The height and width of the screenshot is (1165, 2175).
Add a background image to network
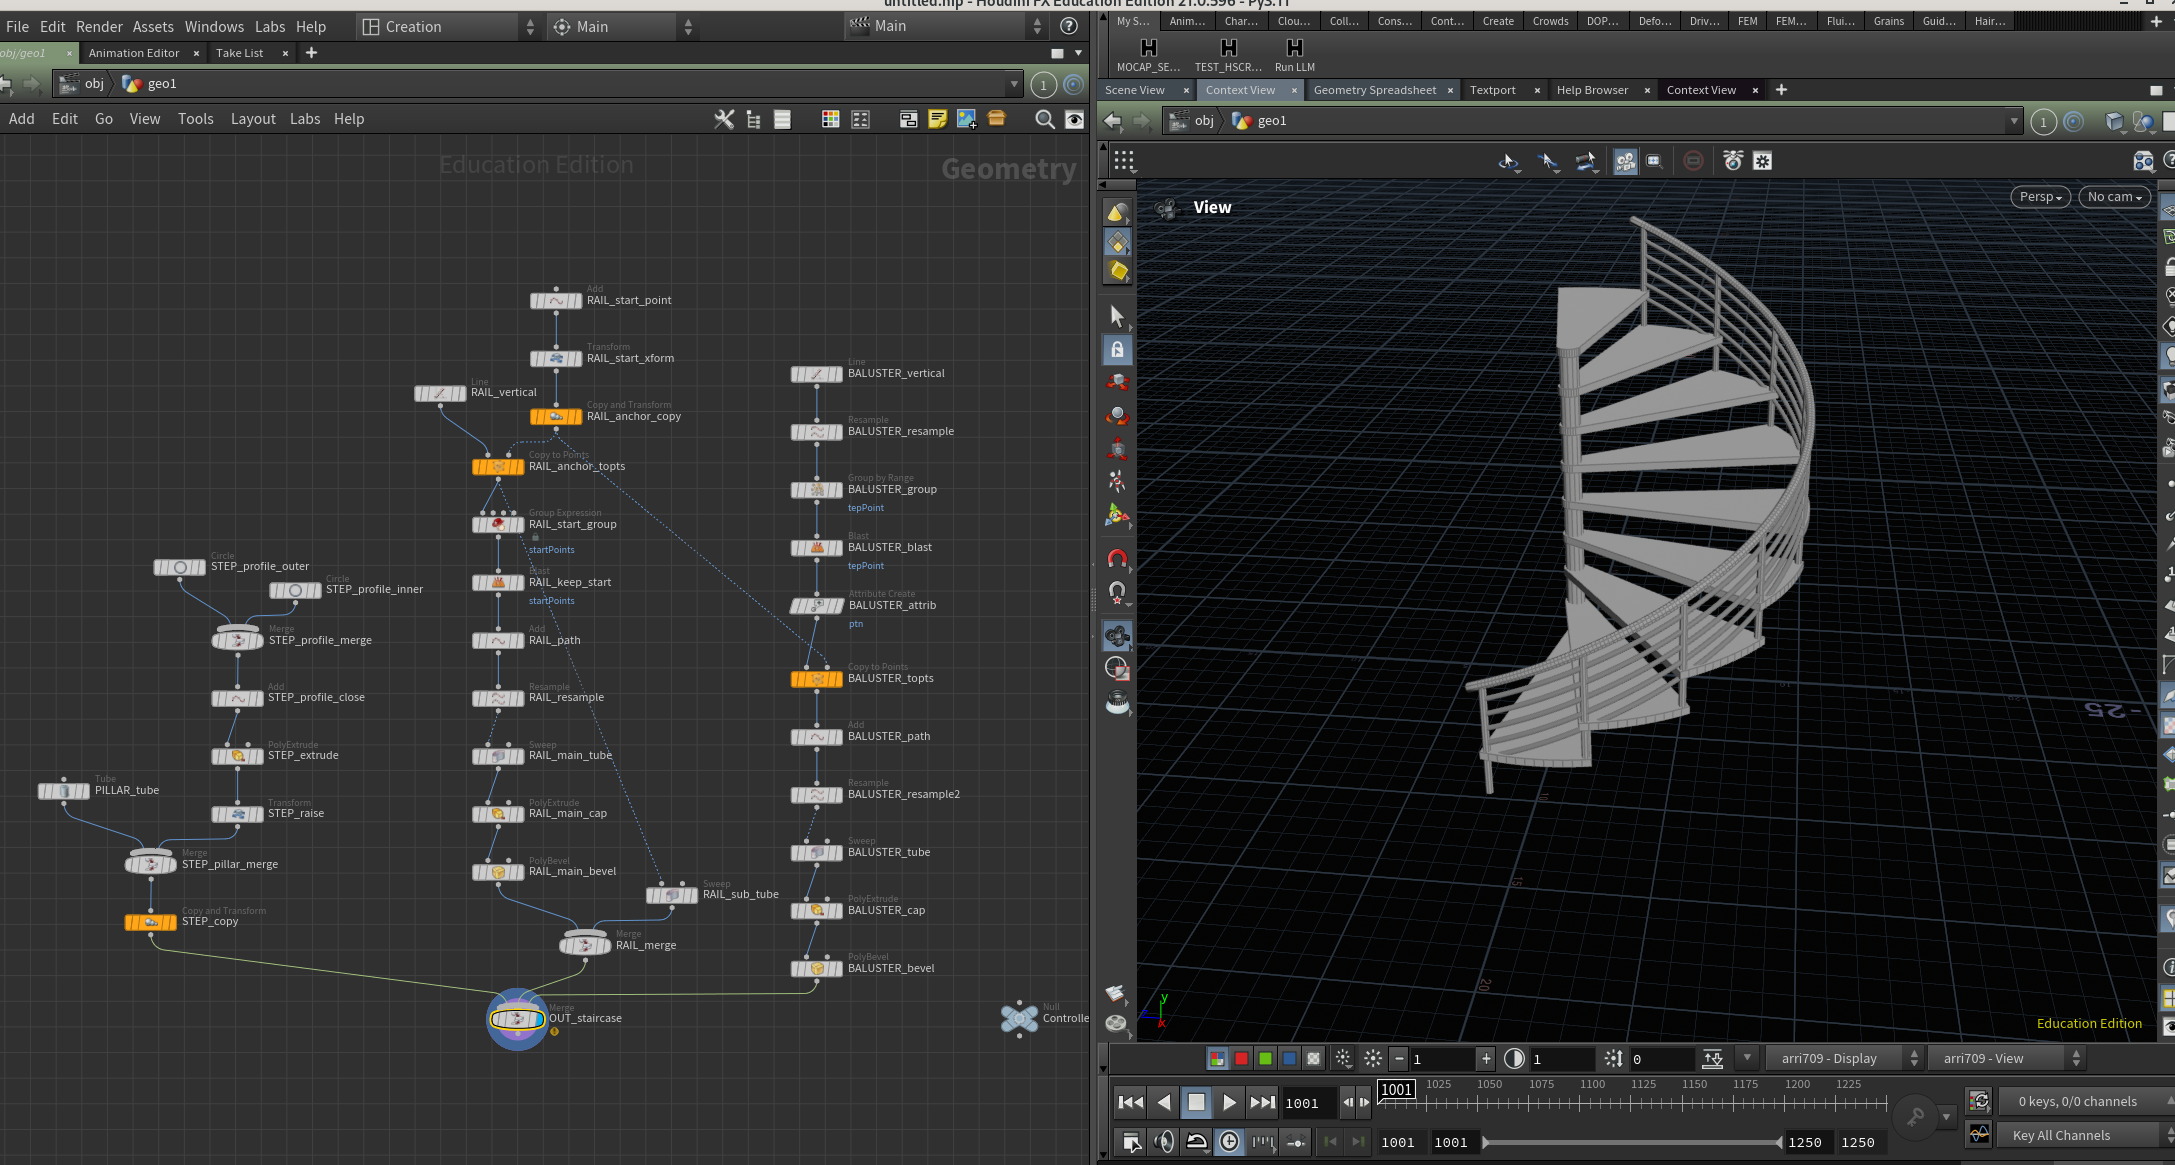coord(966,119)
